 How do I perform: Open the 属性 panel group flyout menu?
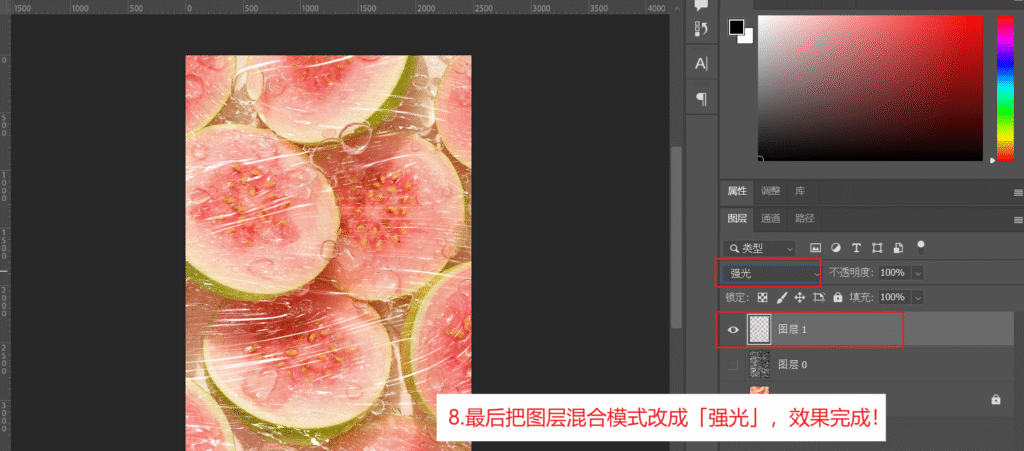(1018, 193)
